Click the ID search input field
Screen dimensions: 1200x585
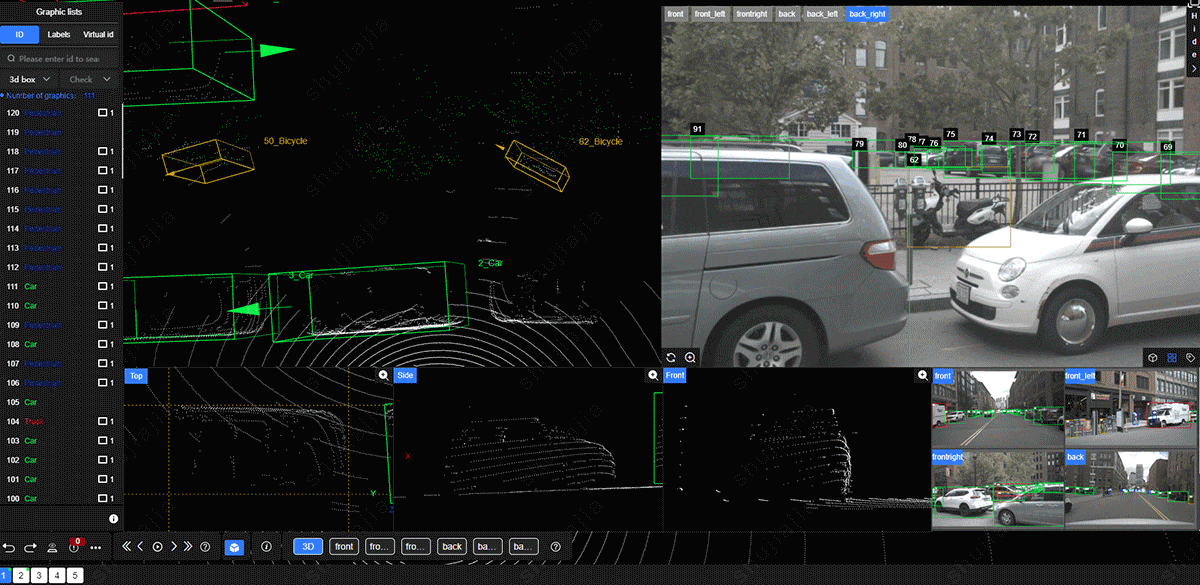[65, 59]
